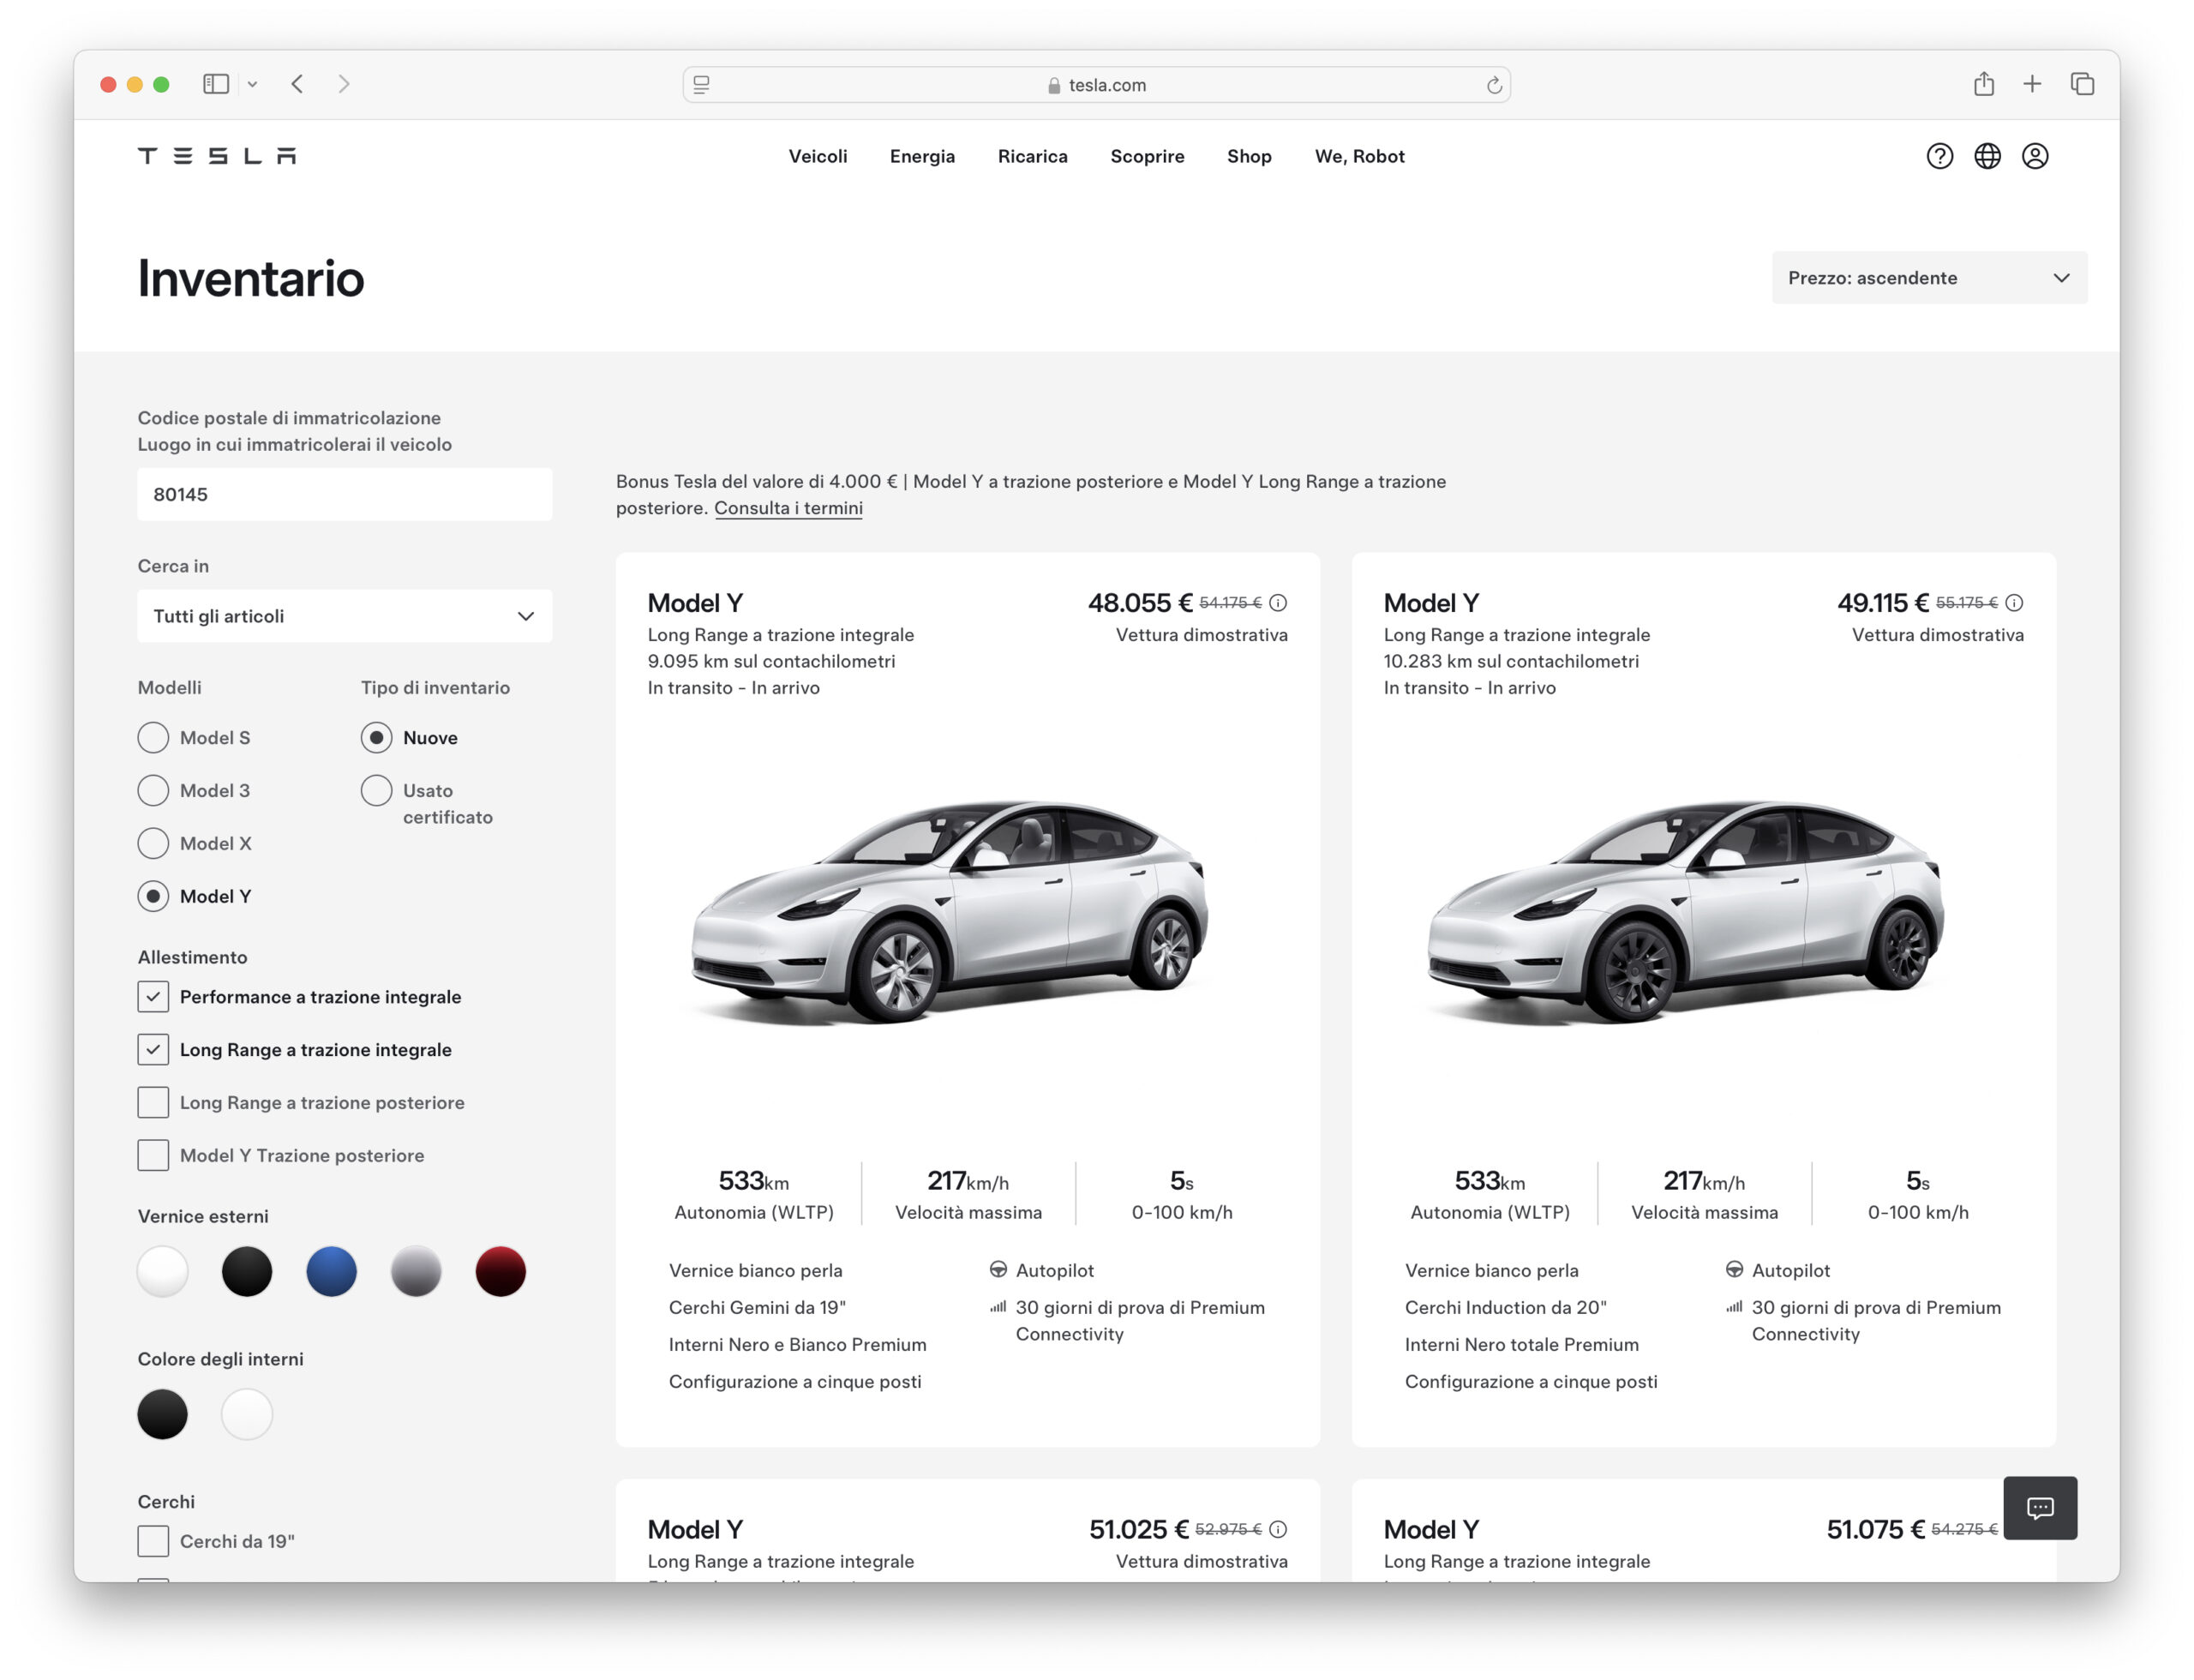Toggle the Safari sidebar
Image resolution: width=2194 pixels, height=1680 pixels.
216,84
